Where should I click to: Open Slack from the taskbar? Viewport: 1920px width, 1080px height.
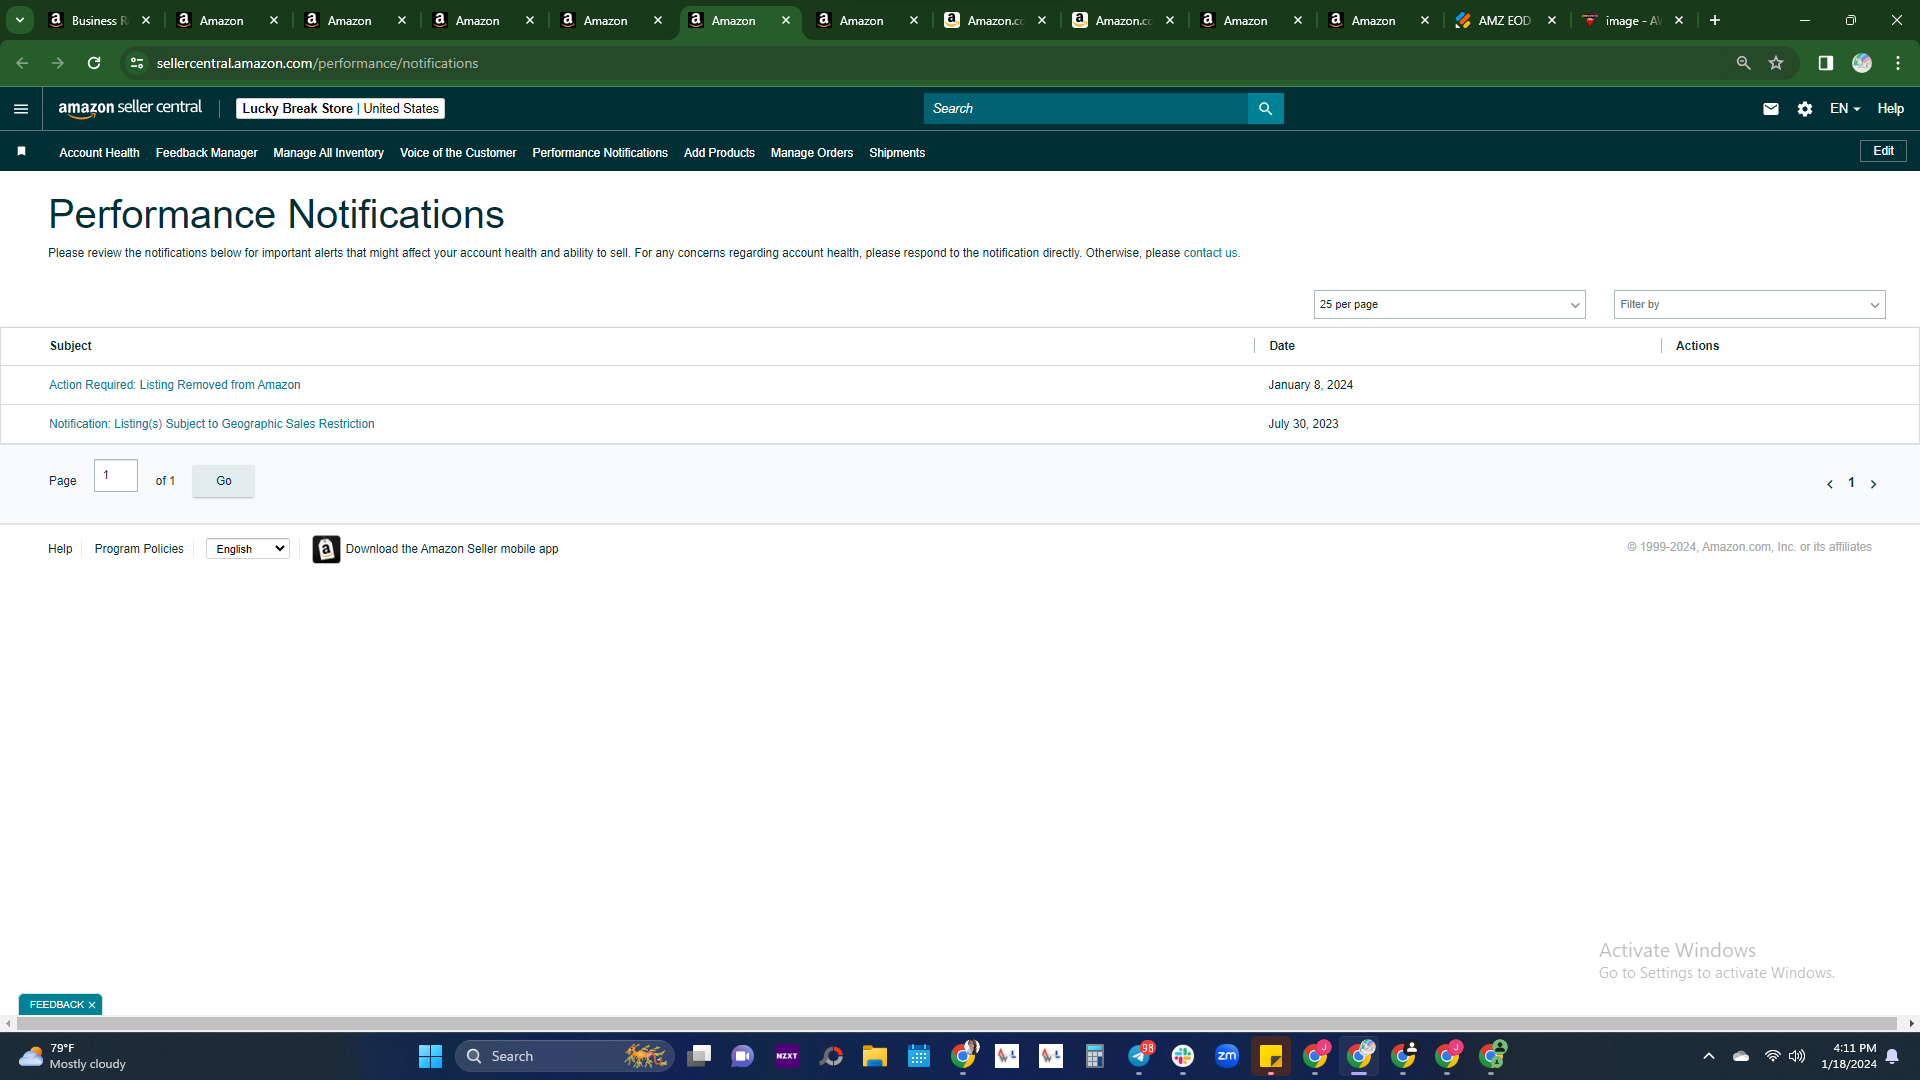point(1183,1056)
